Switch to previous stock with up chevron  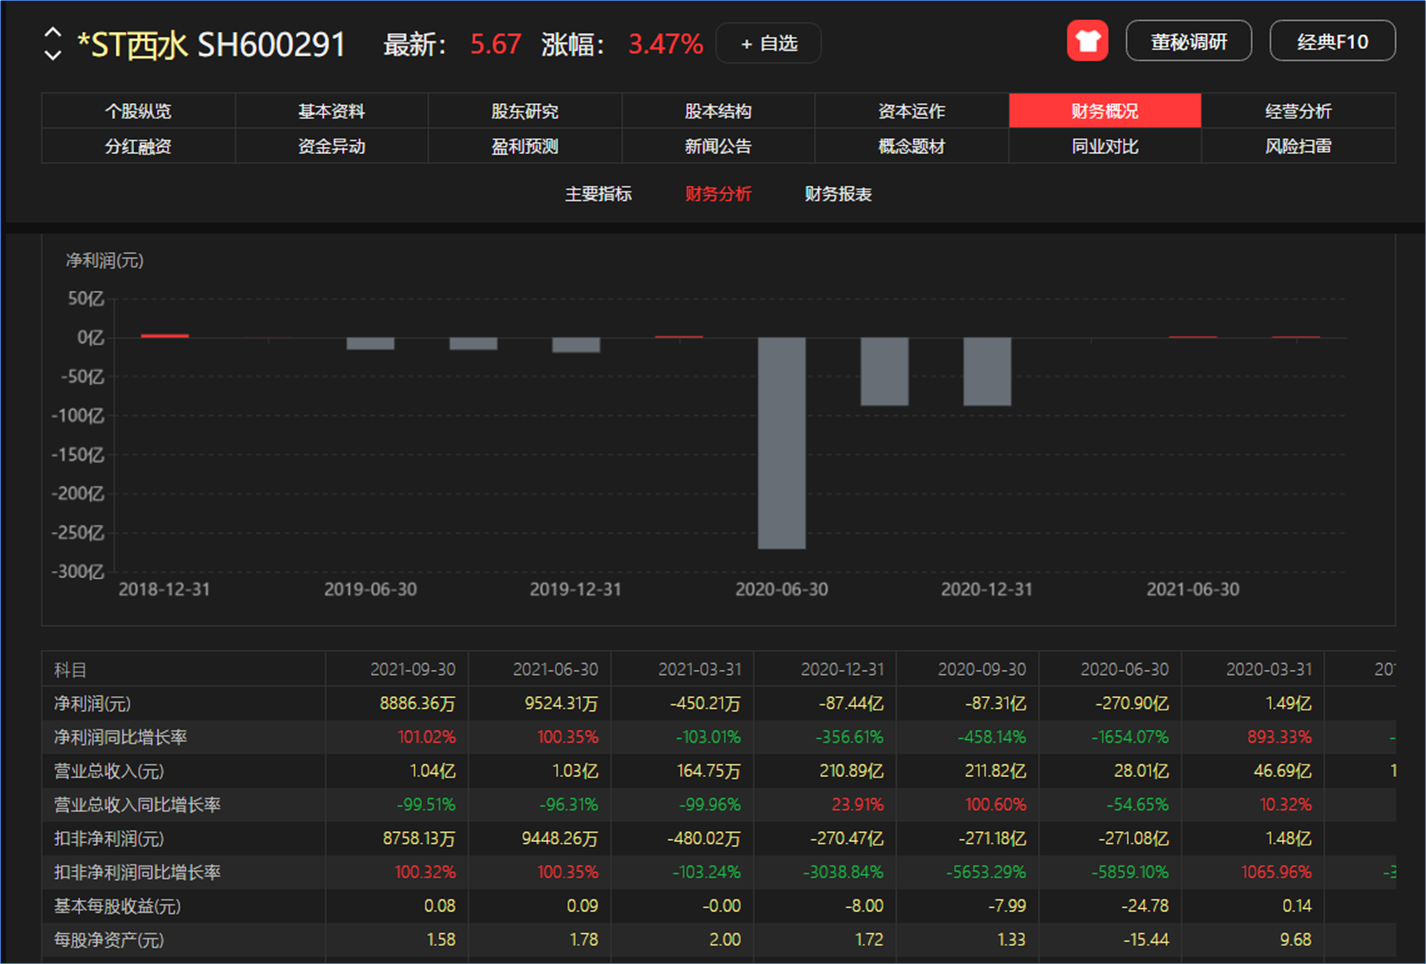[53, 32]
